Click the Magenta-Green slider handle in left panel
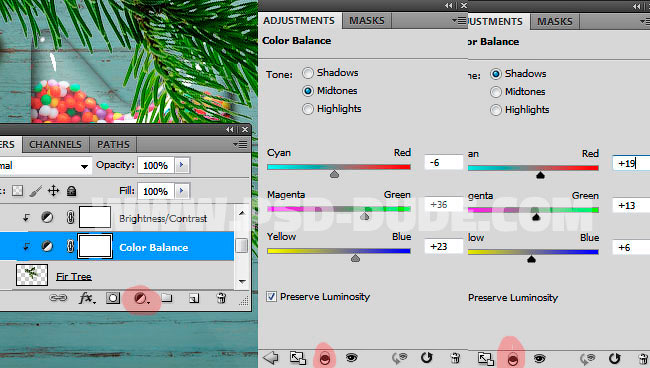The height and width of the screenshot is (368, 650). tap(365, 216)
